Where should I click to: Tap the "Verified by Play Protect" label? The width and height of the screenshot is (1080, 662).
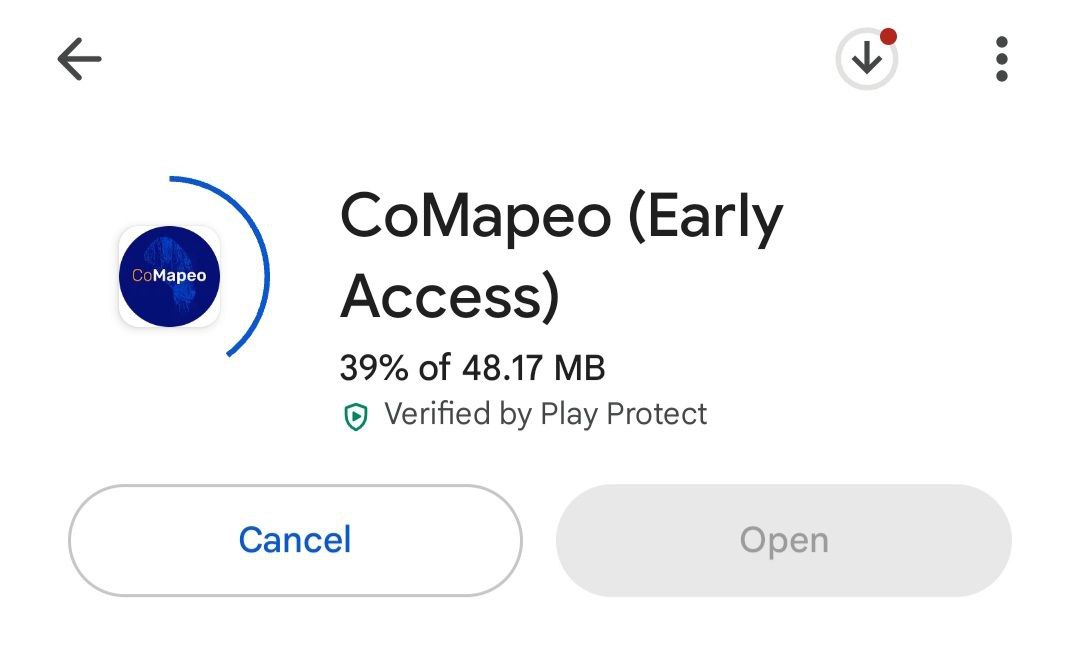pyautogui.click(x=545, y=414)
